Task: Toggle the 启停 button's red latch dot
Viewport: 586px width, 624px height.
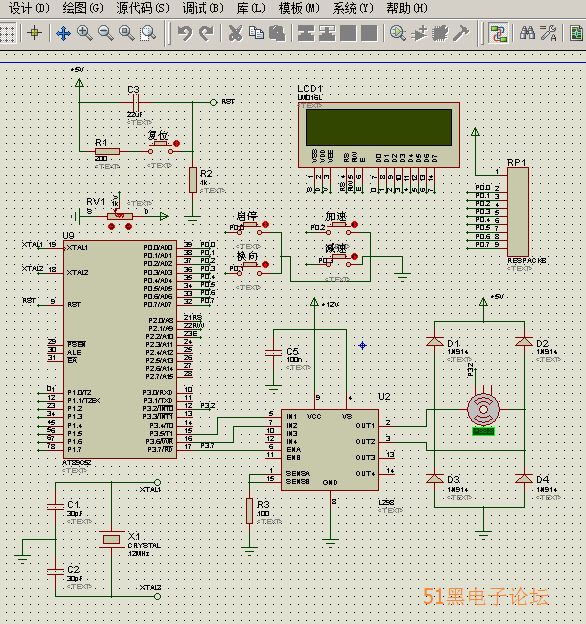Action: [266, 224]
